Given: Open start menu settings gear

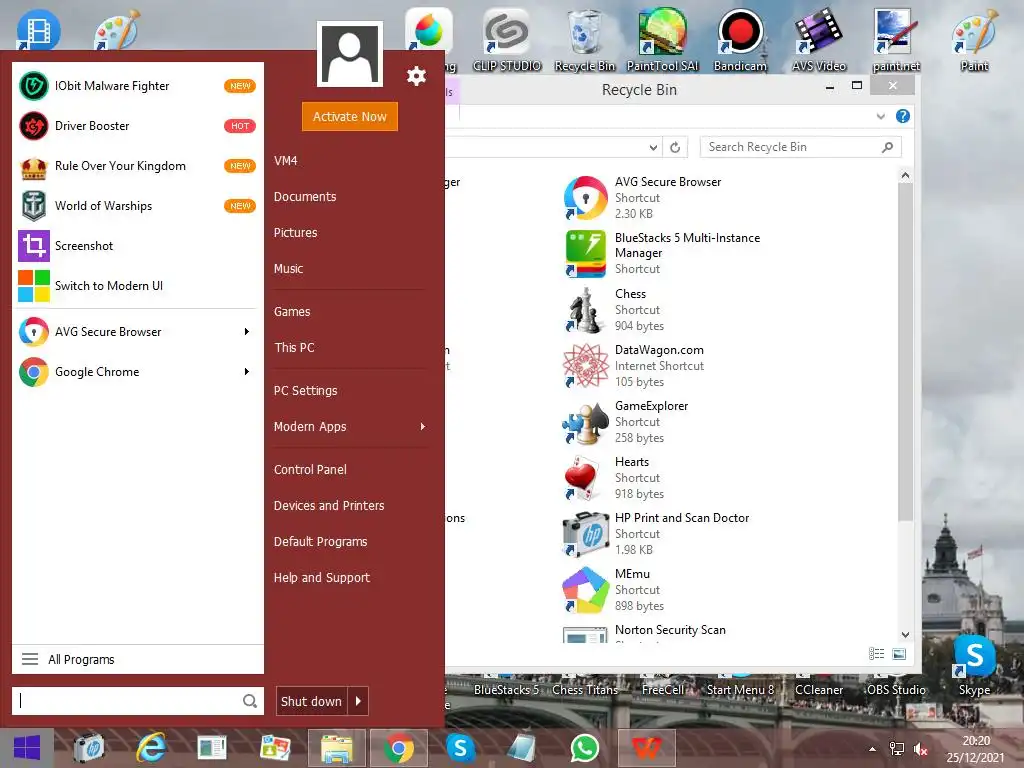Looking at the screenshot, I should pyautogui.click(x=416, y=76).
